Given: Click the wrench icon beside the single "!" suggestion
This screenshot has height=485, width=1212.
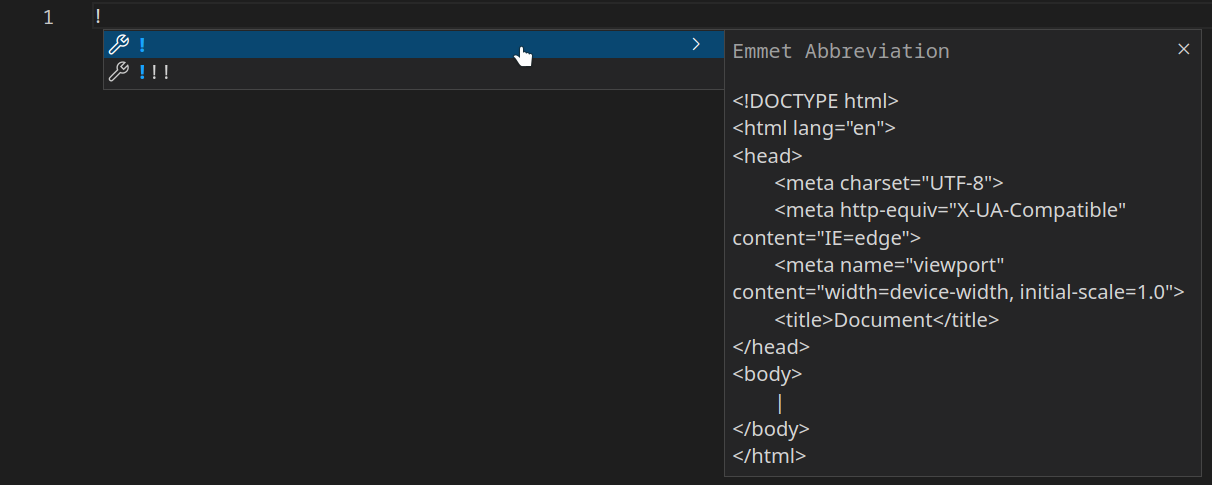Looking at the screenshot, I should (x=118, y=45).
